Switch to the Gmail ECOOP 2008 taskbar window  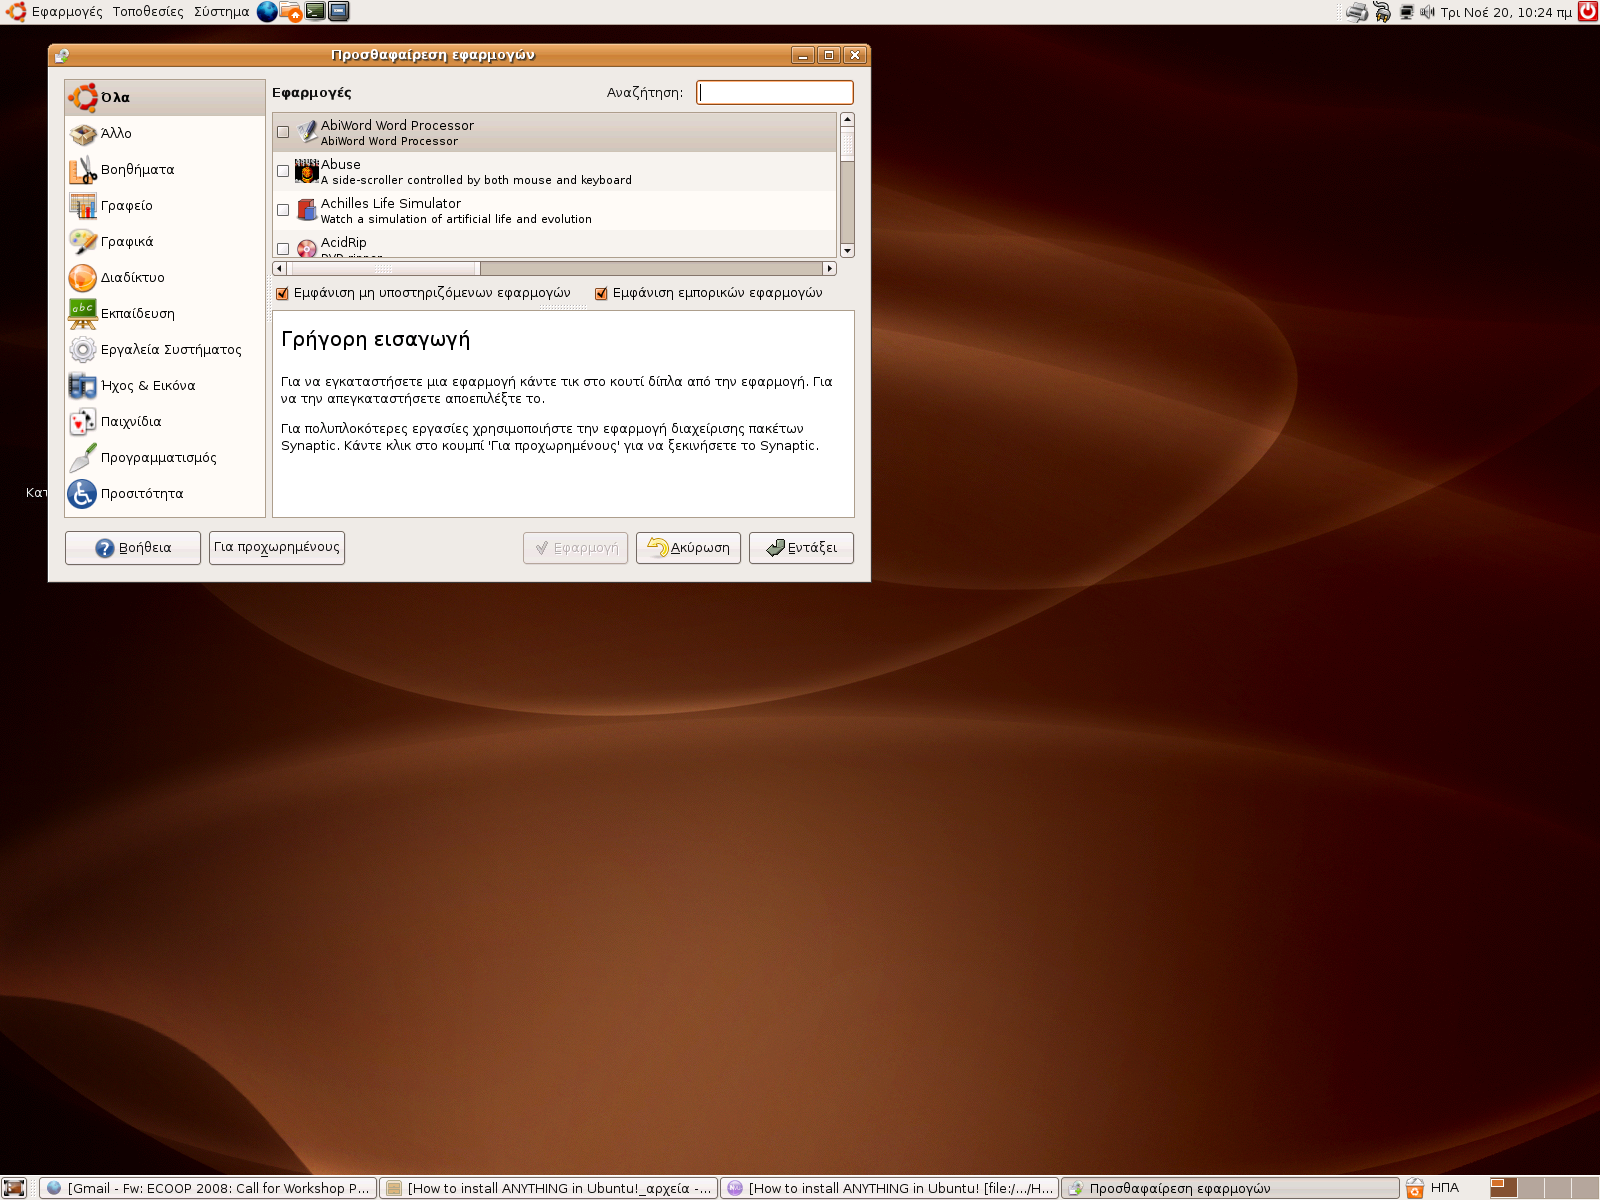208,1188
